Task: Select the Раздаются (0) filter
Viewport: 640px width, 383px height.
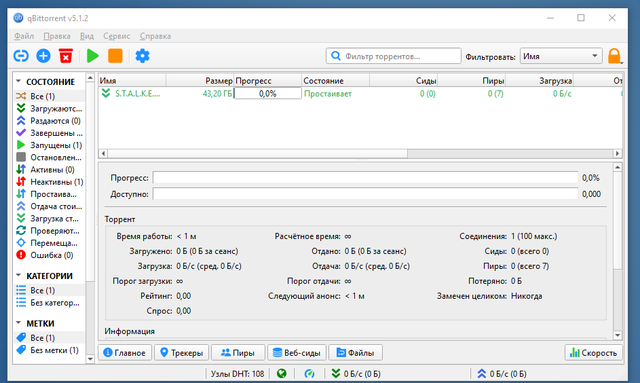Action: (49, 120)
